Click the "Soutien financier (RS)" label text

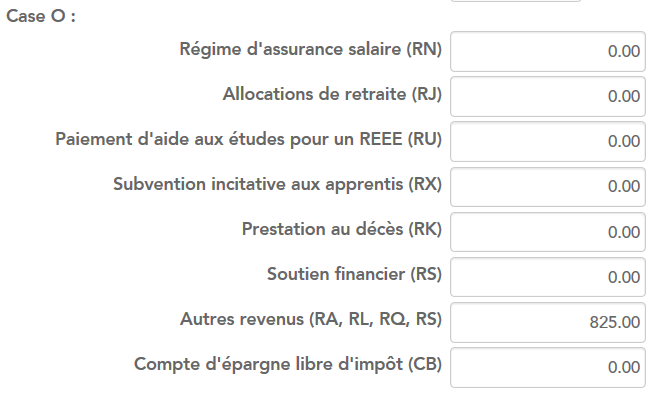click(x=354, y=274)
